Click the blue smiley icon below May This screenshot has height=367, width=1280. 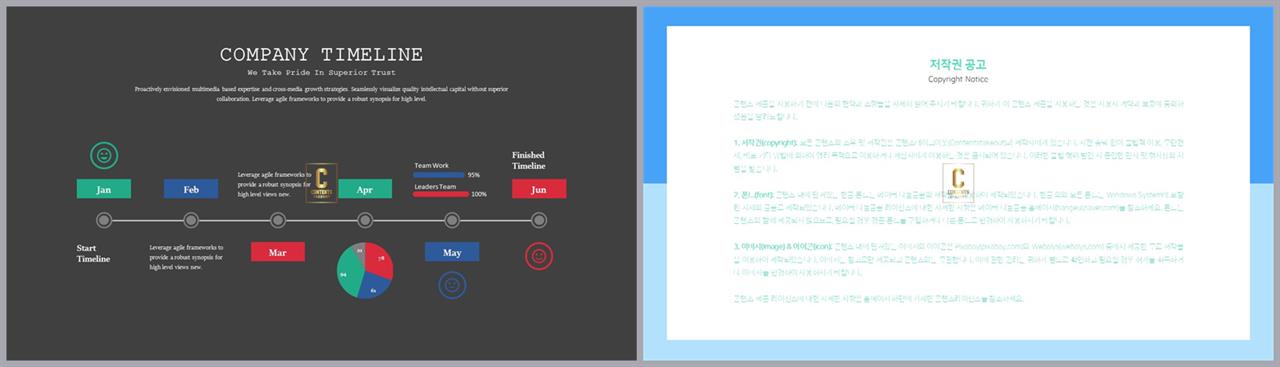(x=452, y=285)
